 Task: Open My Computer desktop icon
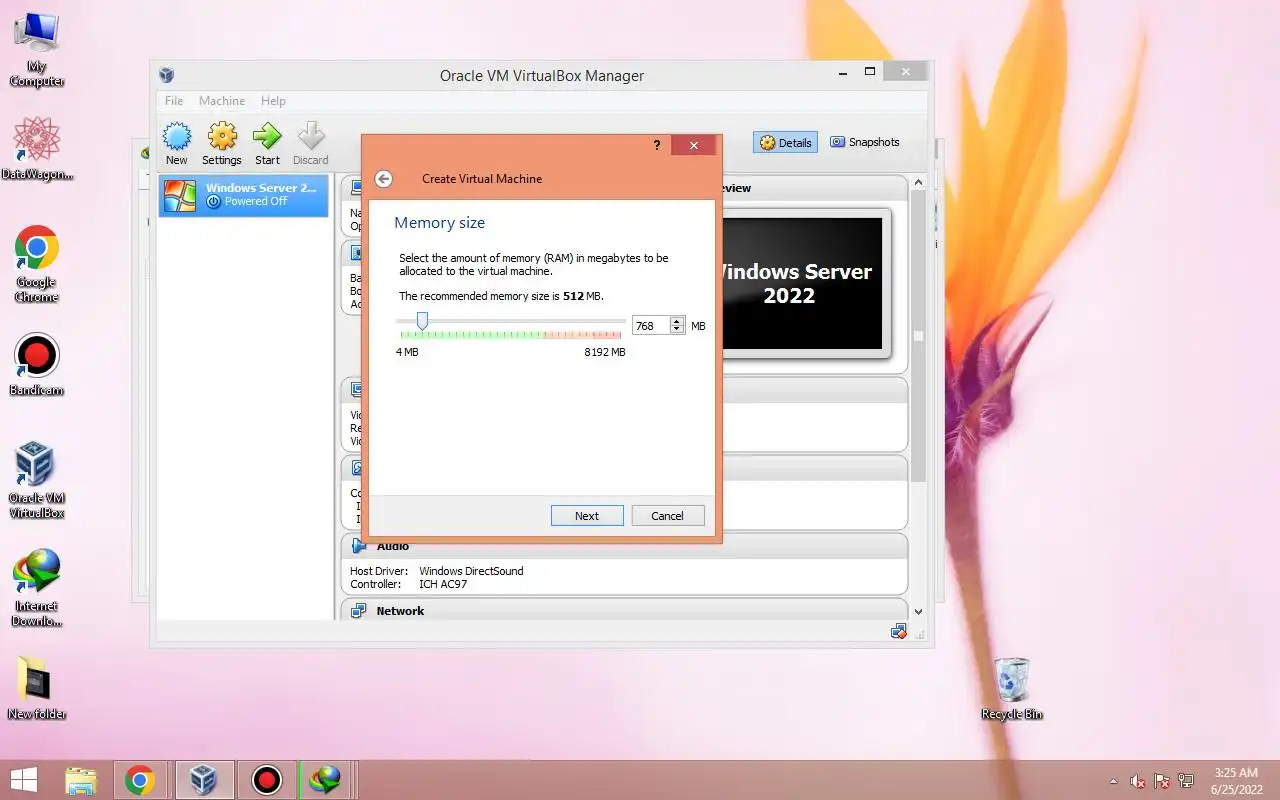point(37,49)
